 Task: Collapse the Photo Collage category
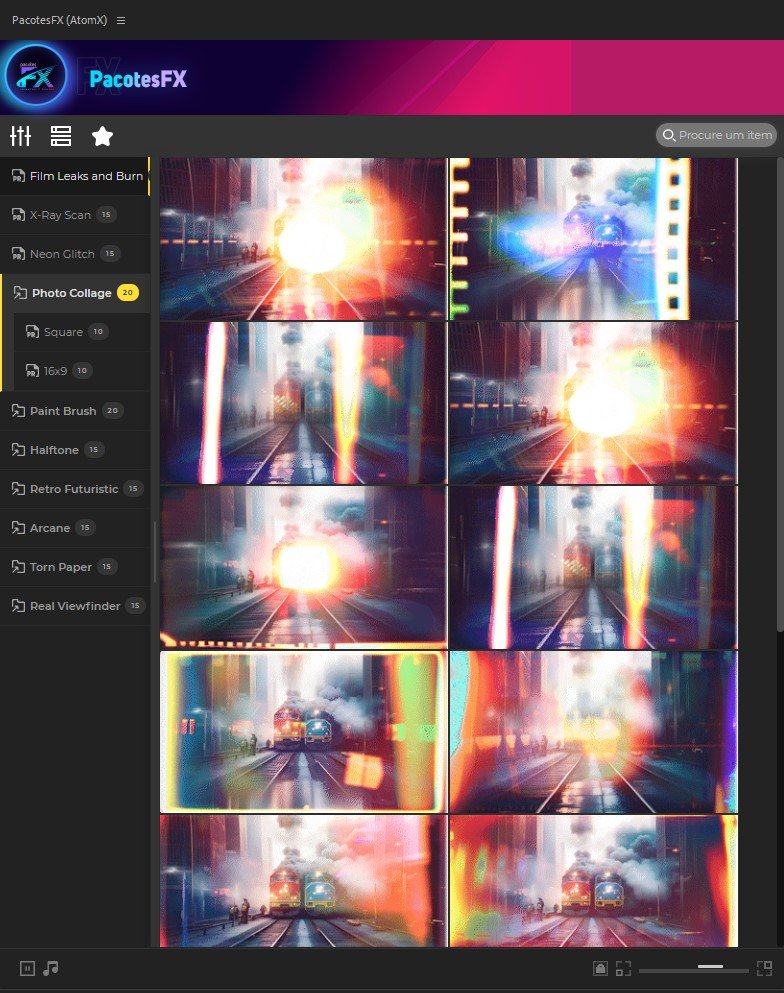pyautogui.click(x=71, y=293)
